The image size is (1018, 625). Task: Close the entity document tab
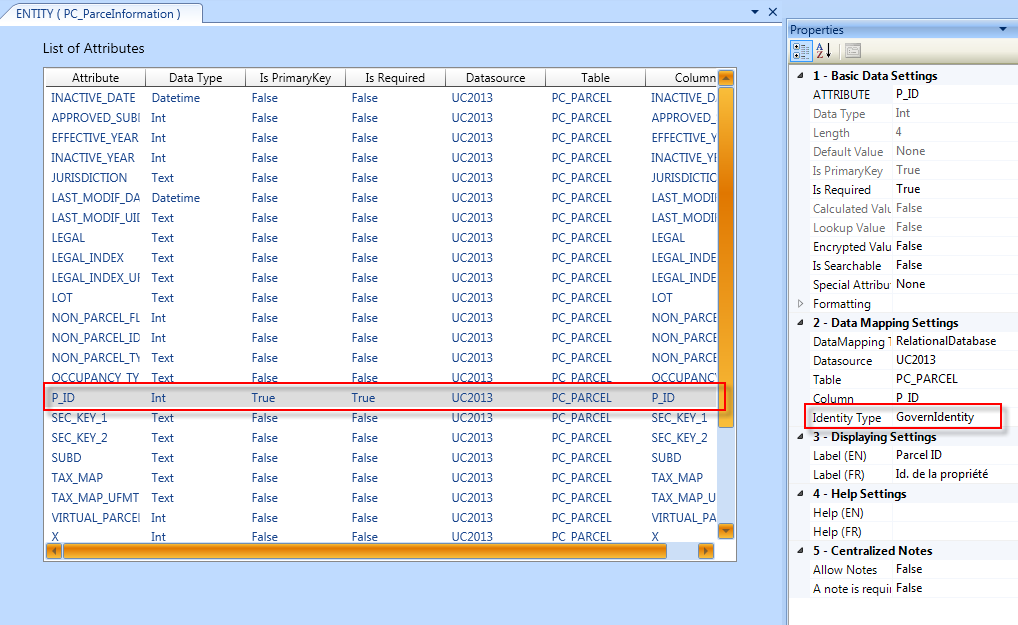tap(772, 12)
